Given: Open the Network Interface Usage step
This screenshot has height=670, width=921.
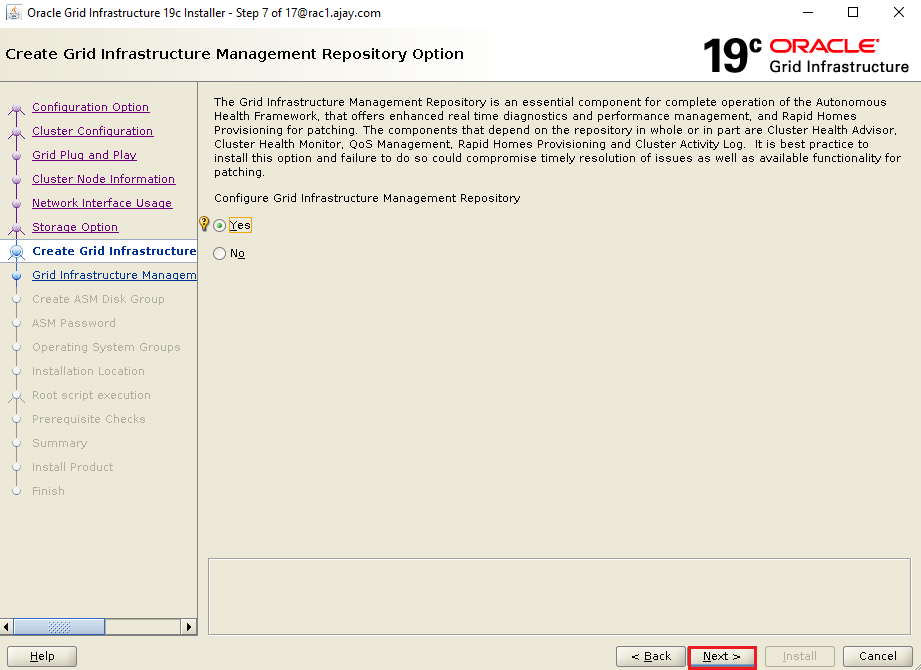Looking at the screenshot, I should pos(102,203).
